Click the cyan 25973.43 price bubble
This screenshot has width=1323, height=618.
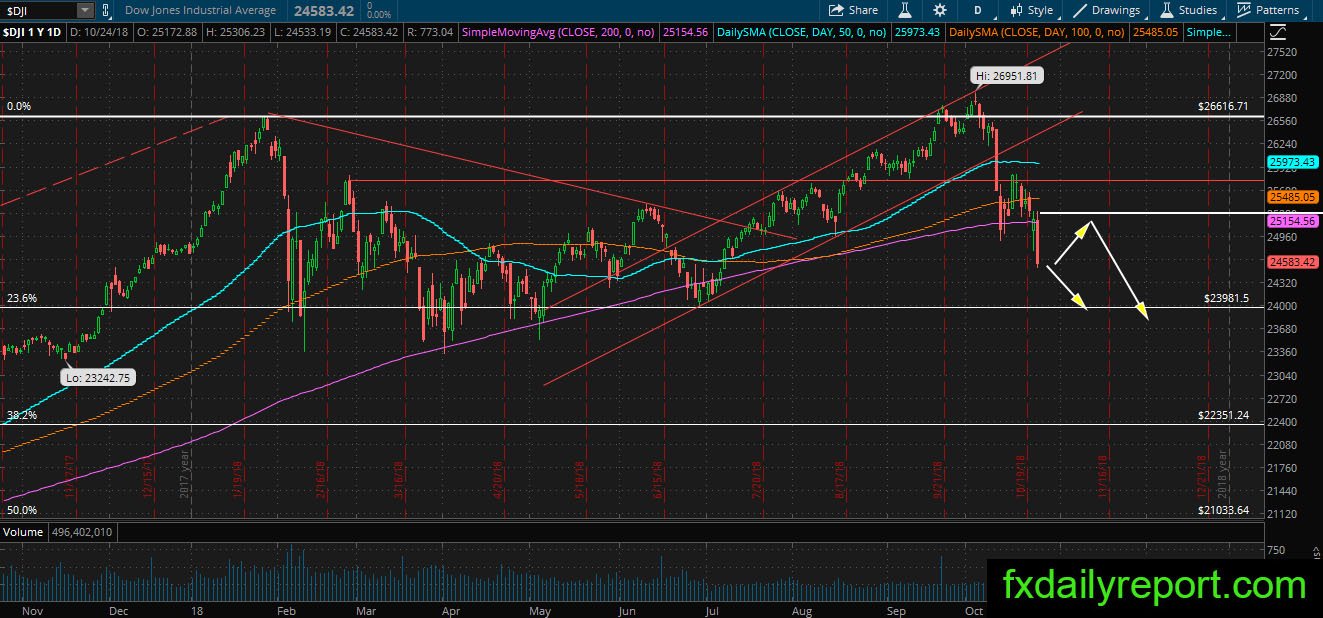1292,162
